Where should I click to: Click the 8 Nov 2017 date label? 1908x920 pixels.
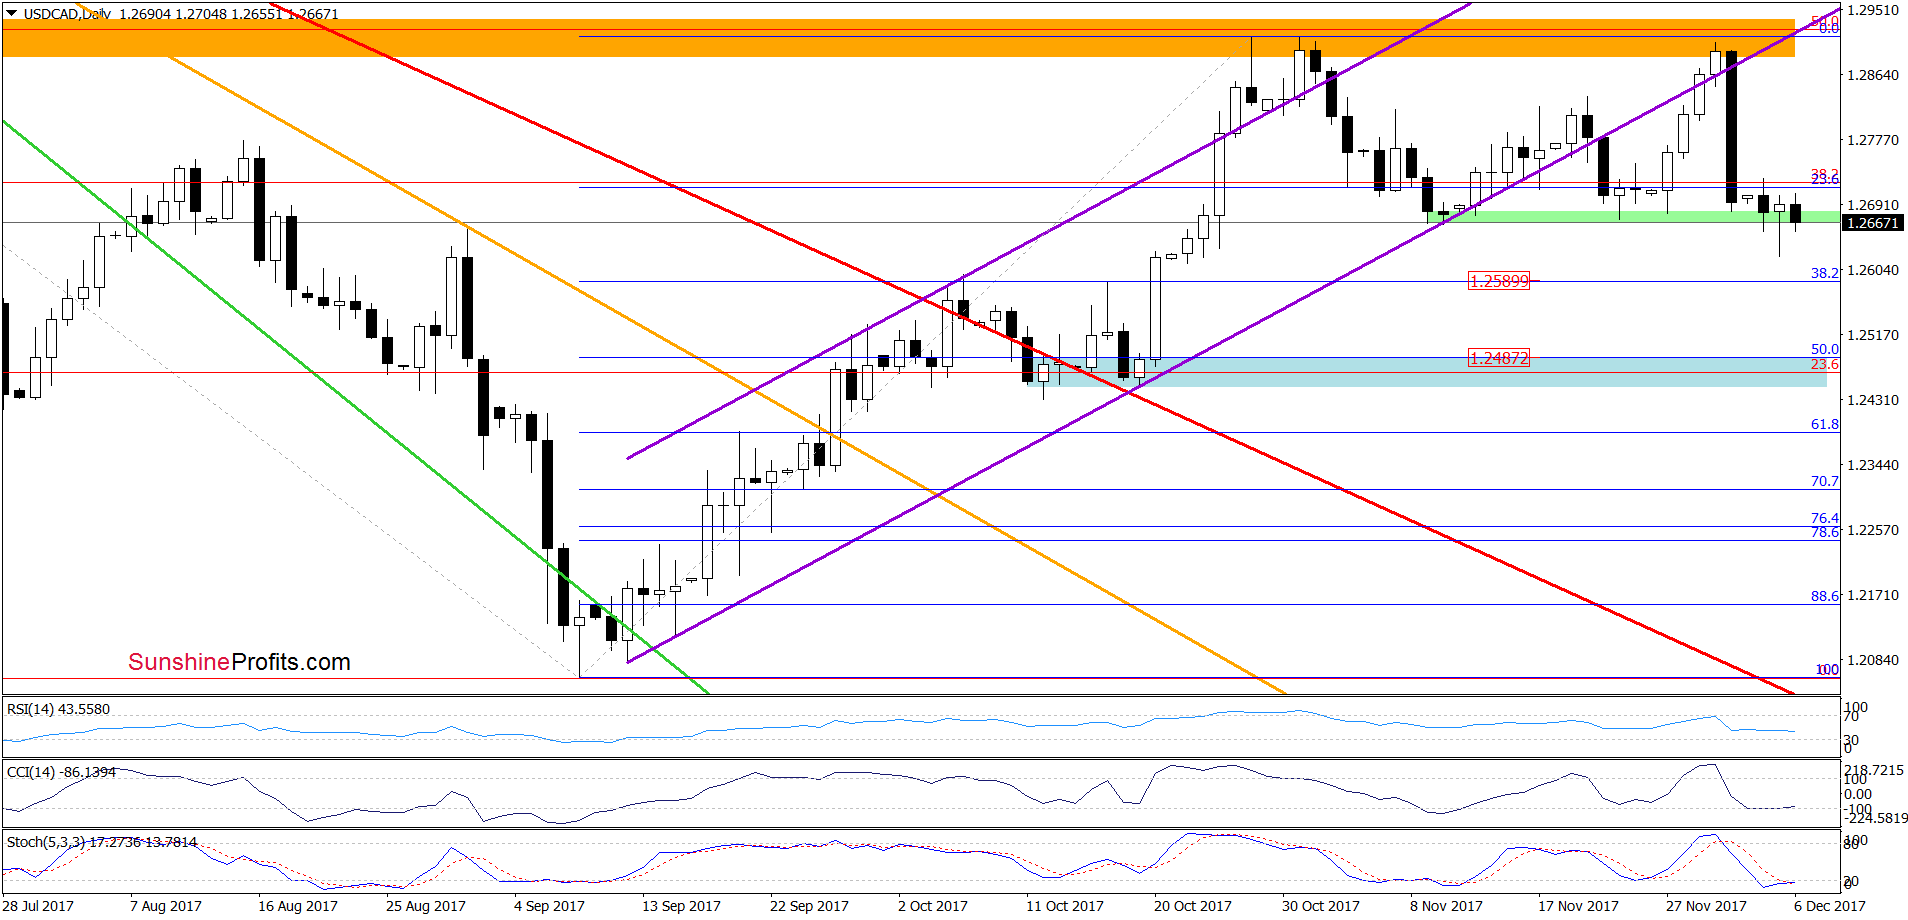click(1446, 906)
